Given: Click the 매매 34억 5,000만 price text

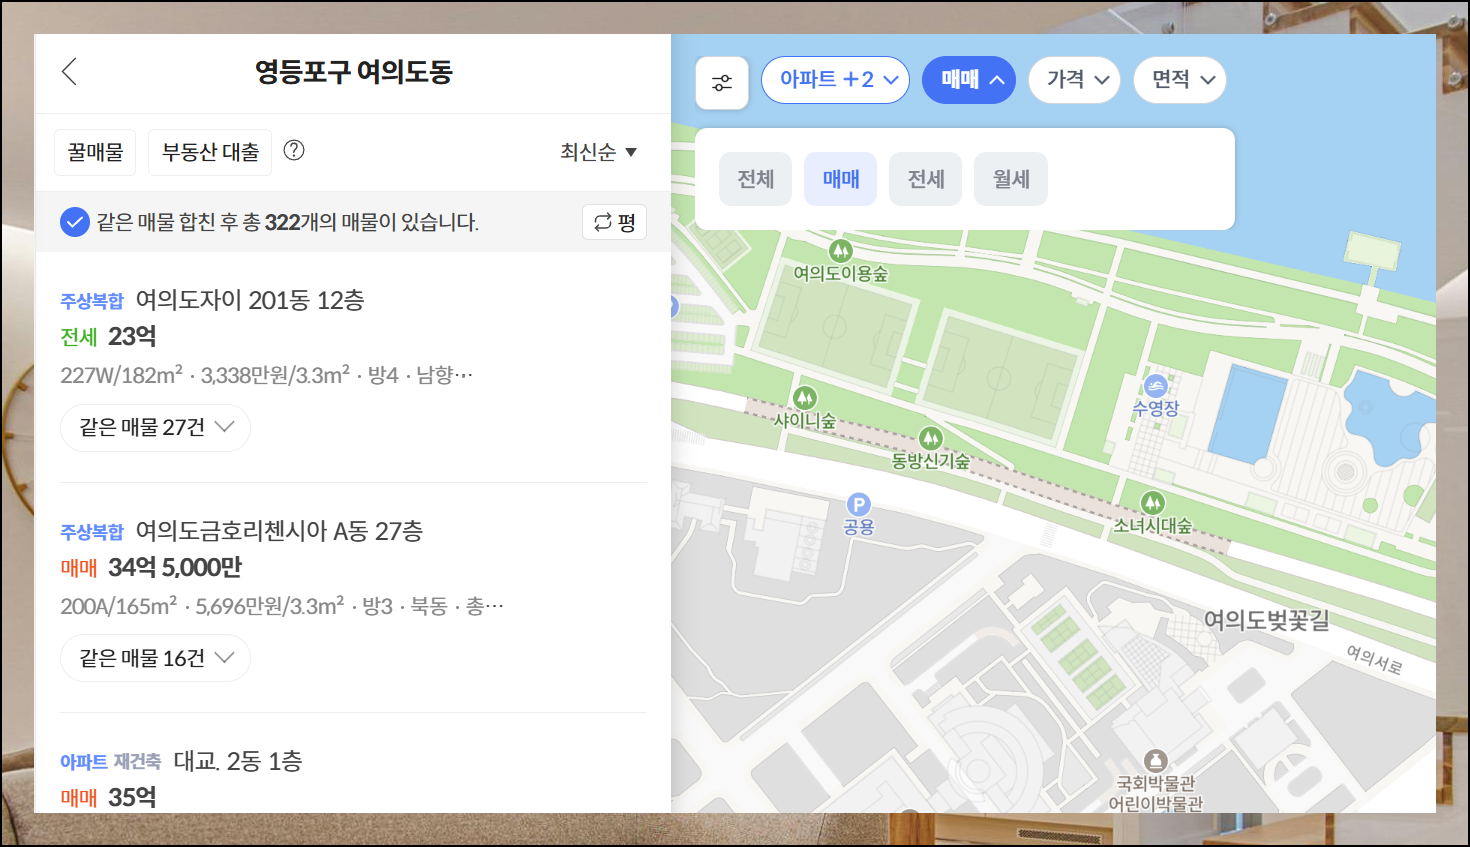Looking at the screenshot, I should click(x=151, y=567).
